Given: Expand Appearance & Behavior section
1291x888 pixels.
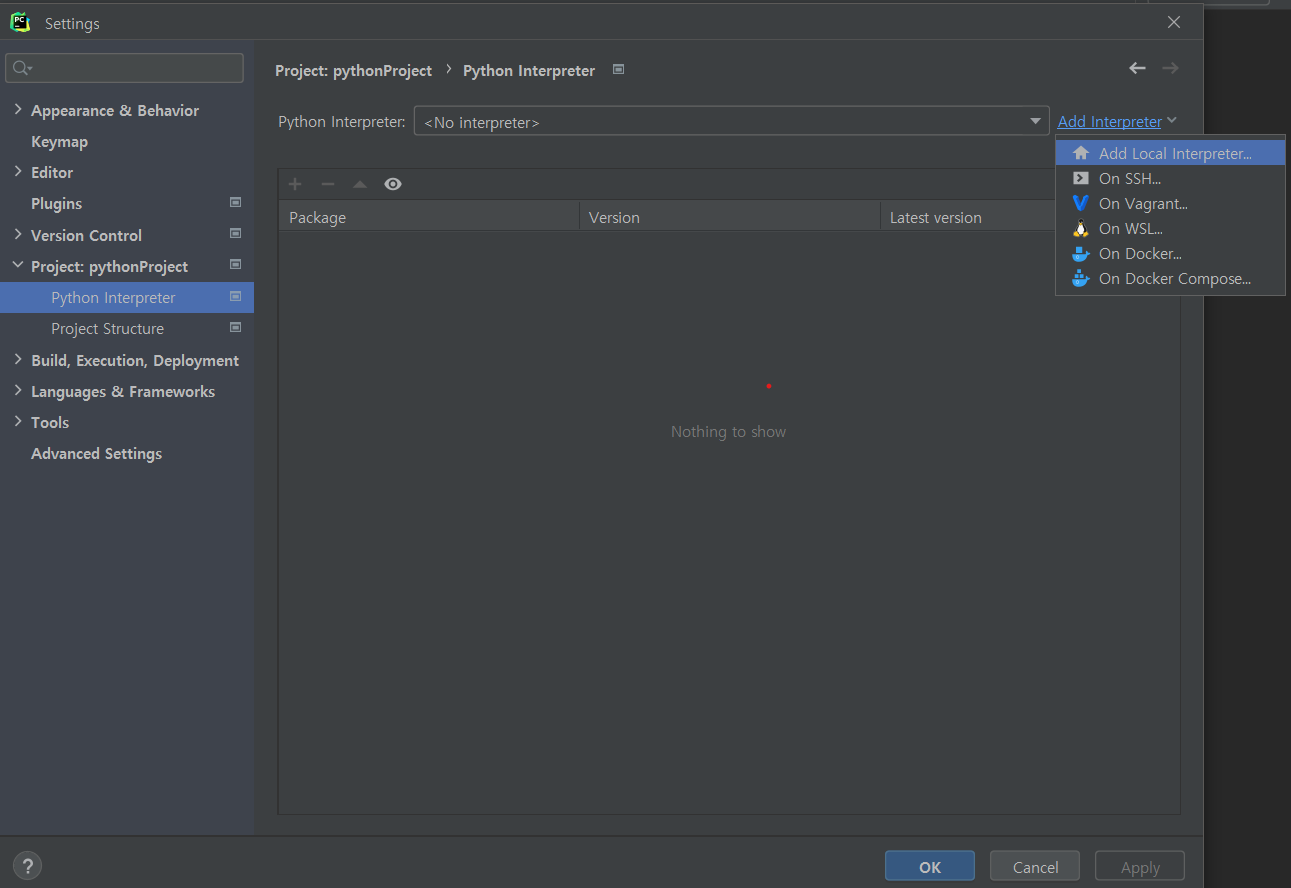Looking at the screenshot, I should tap(18, 110).
